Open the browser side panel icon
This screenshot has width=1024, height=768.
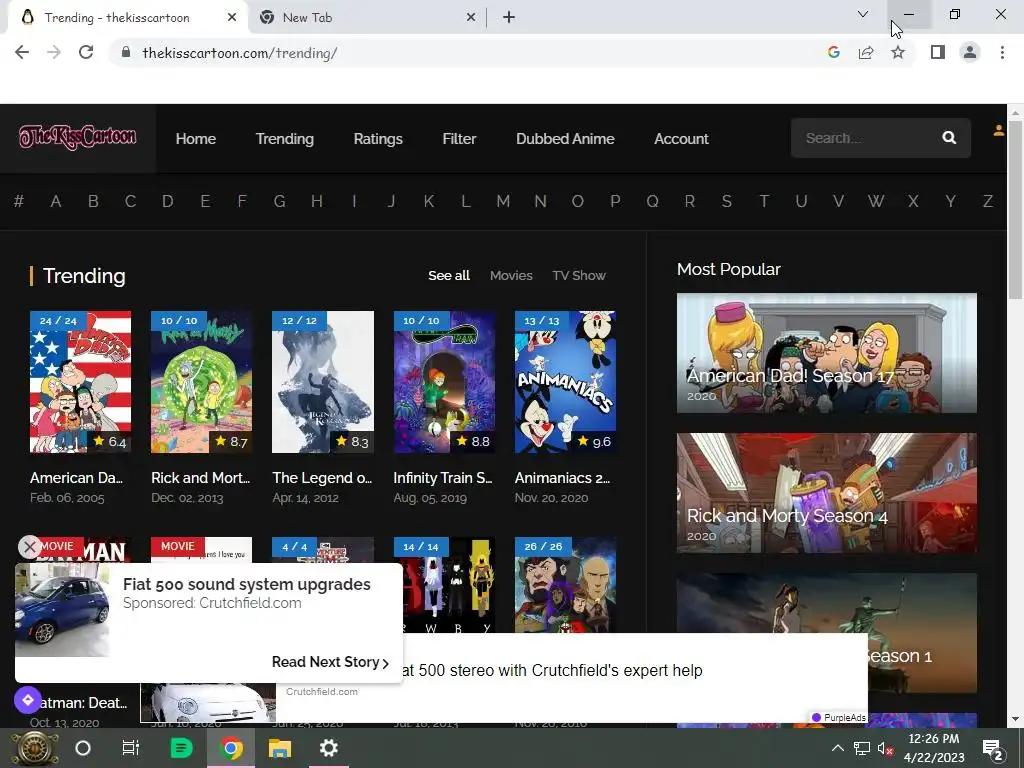(x=938, y=52)
